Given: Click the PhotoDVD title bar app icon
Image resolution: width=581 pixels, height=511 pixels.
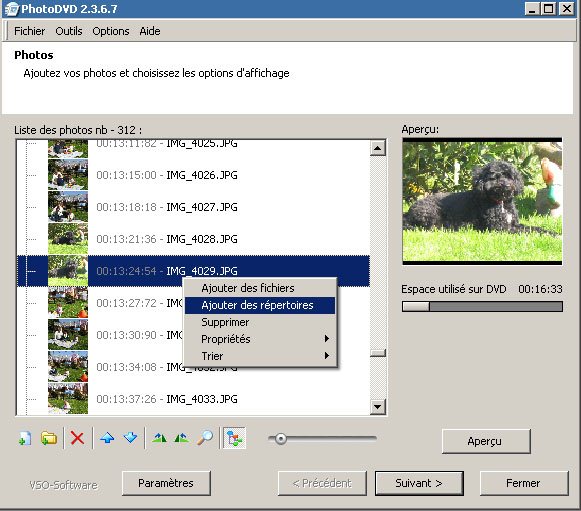Looking at the screenshot, I should pos(11,9).
